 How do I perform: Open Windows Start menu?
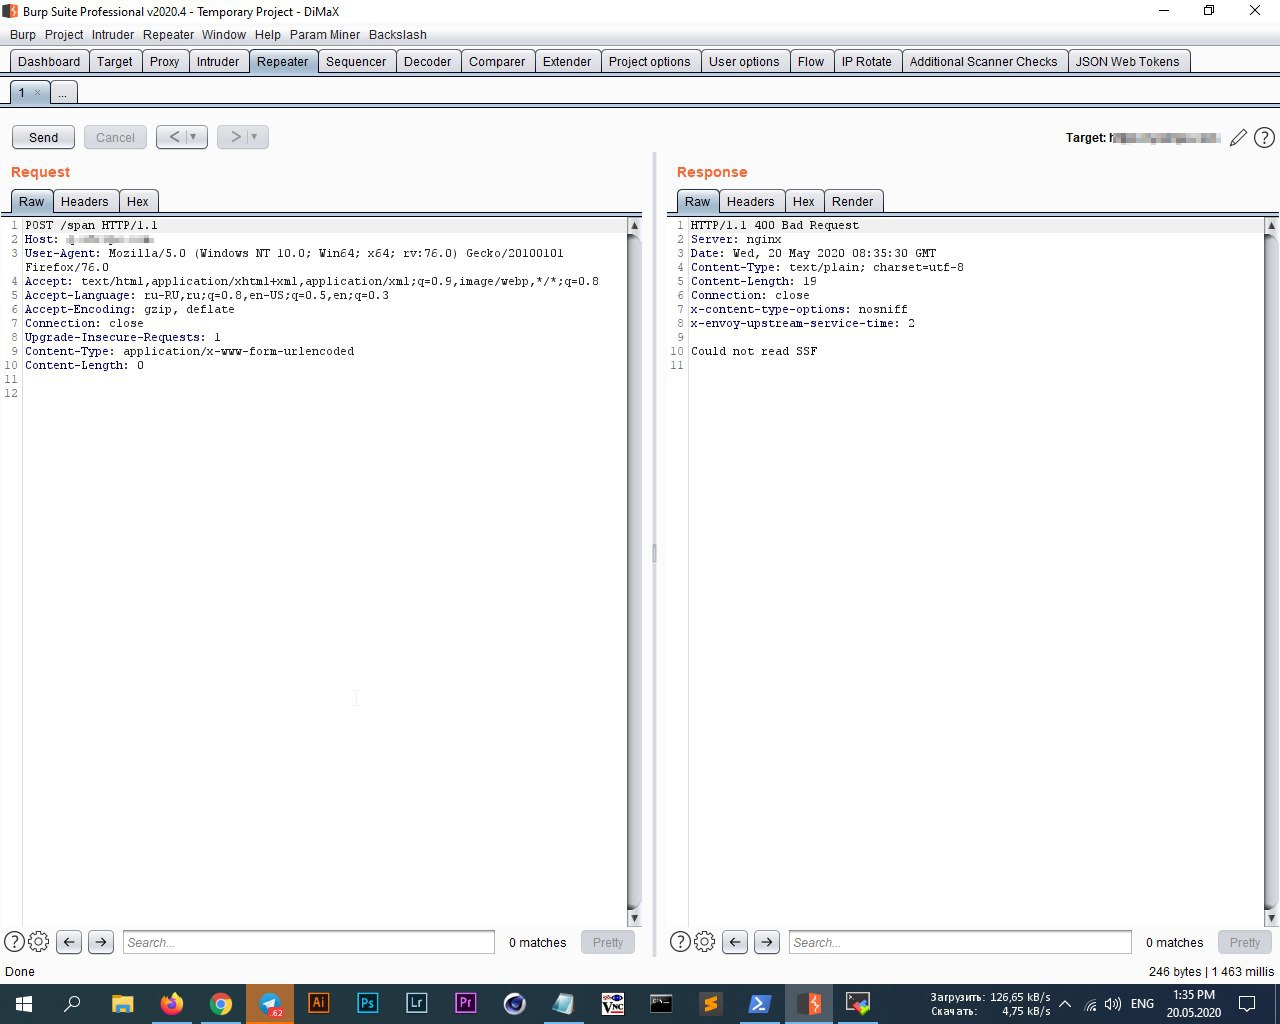(23, 1004)
